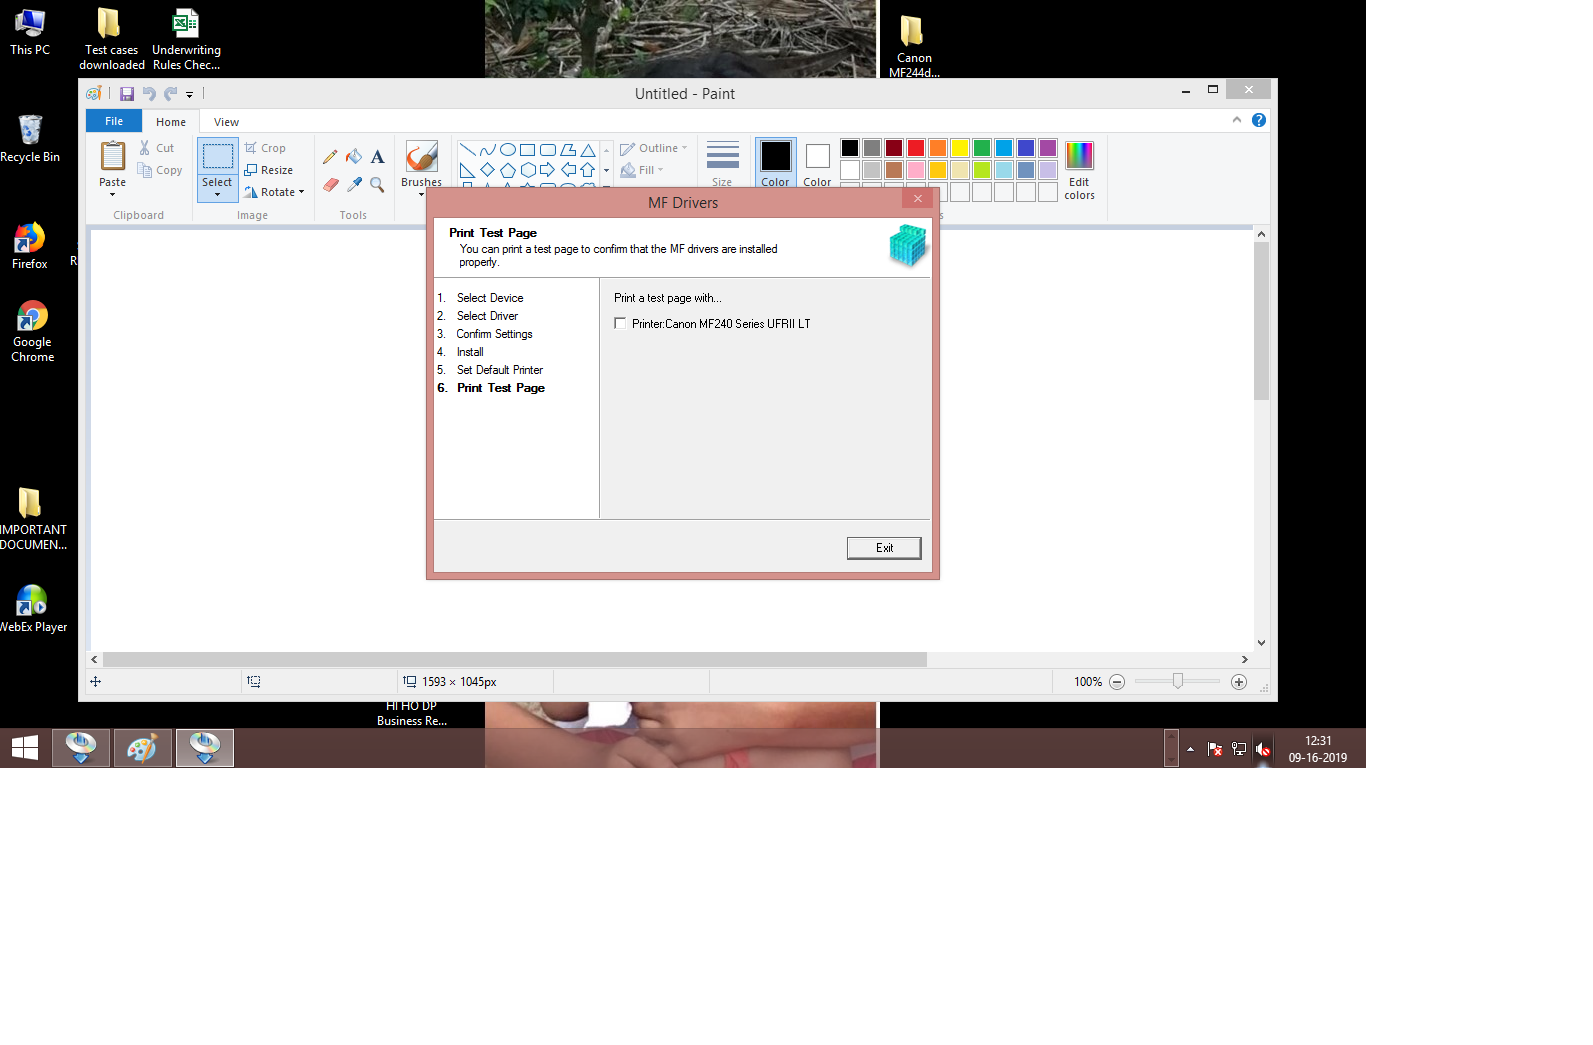Select the Oval shape

point(508,150)
